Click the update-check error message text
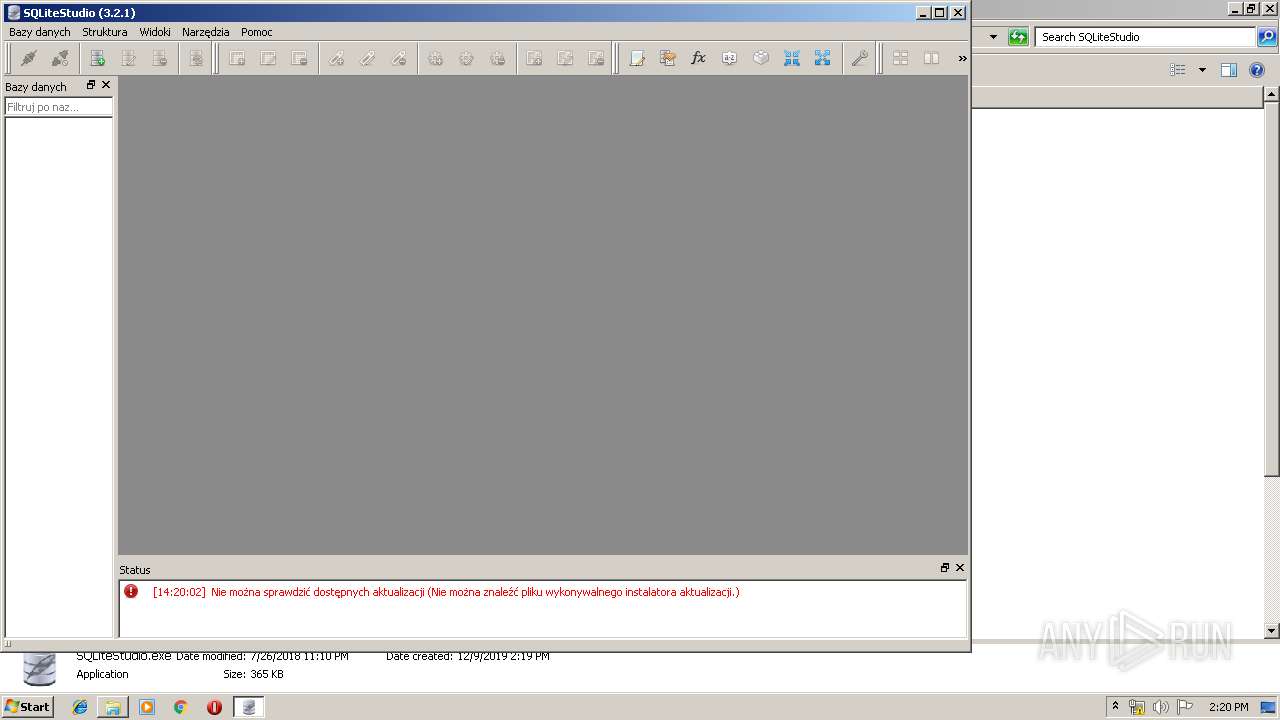This screenshot has height=720, width=1280. [x=475, y=592]
